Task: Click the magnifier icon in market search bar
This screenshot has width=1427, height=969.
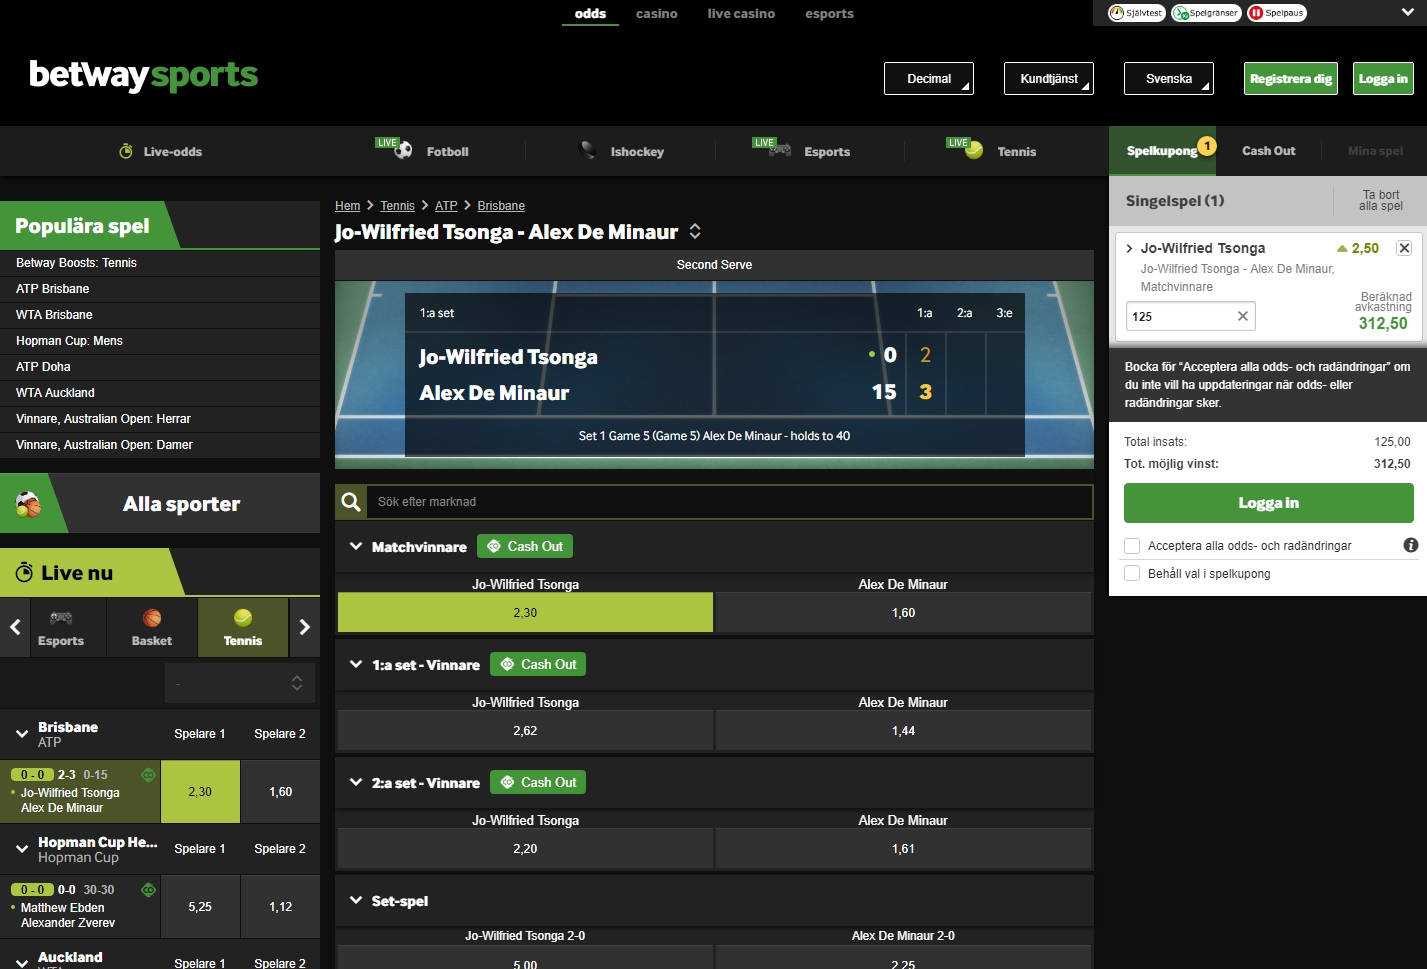Action: pos(351,501)
